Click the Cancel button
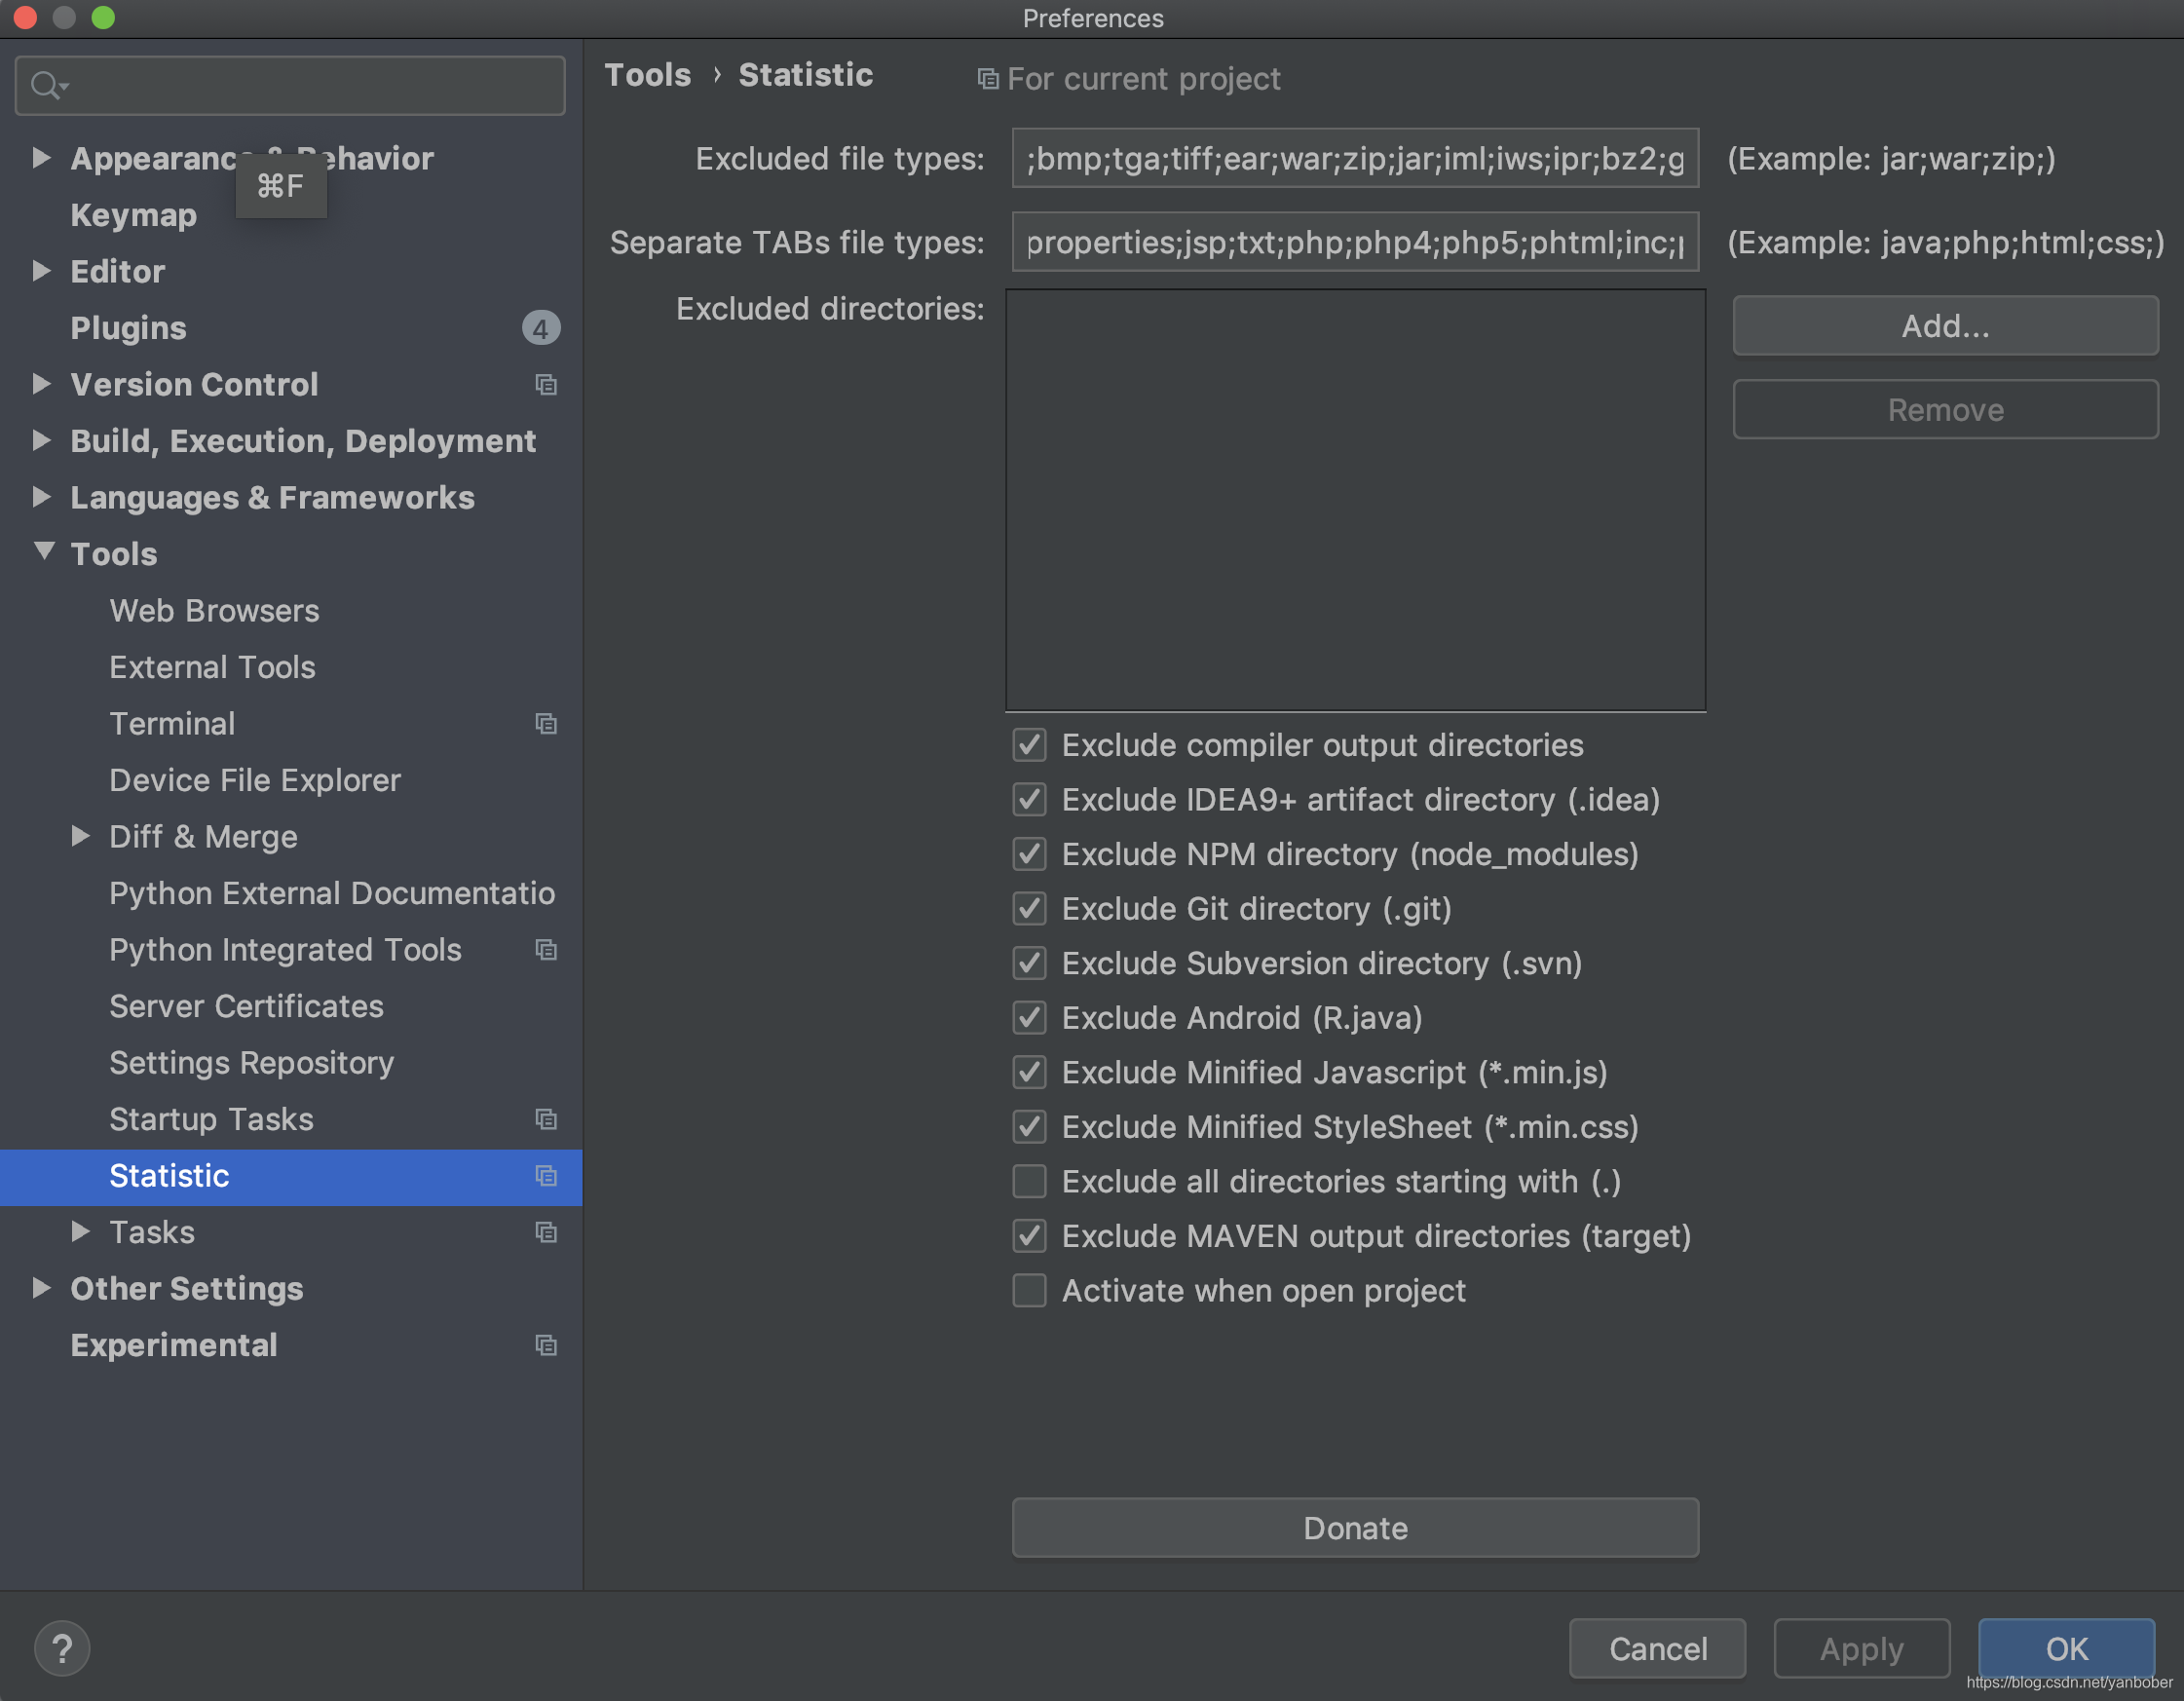Viewport: 2184px width, 1701px height. tap(1657, 1648)
